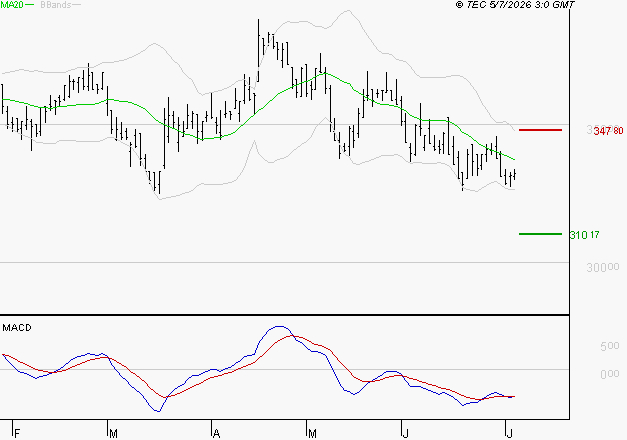
Task: Click the 300.00 price axis label
Action: [603, 268]
